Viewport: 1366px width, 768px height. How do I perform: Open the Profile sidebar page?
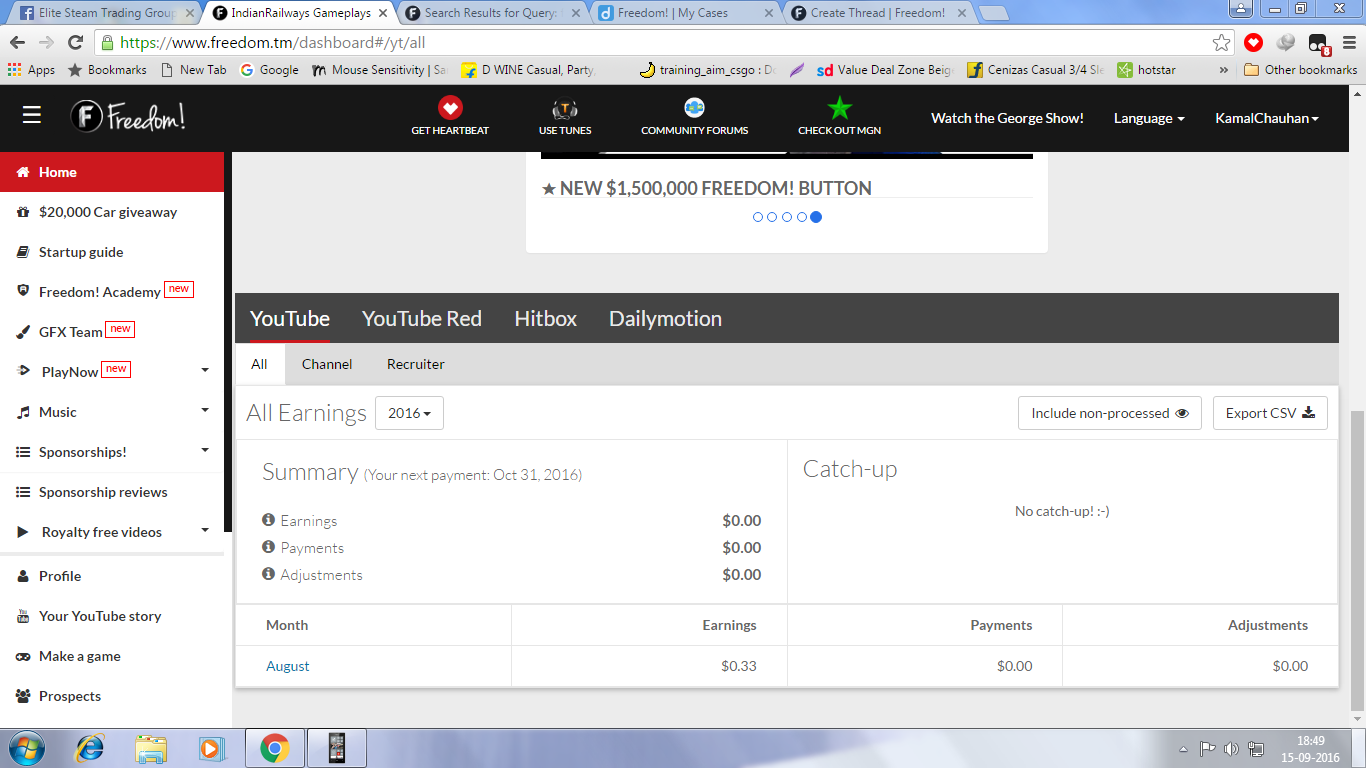60,576
